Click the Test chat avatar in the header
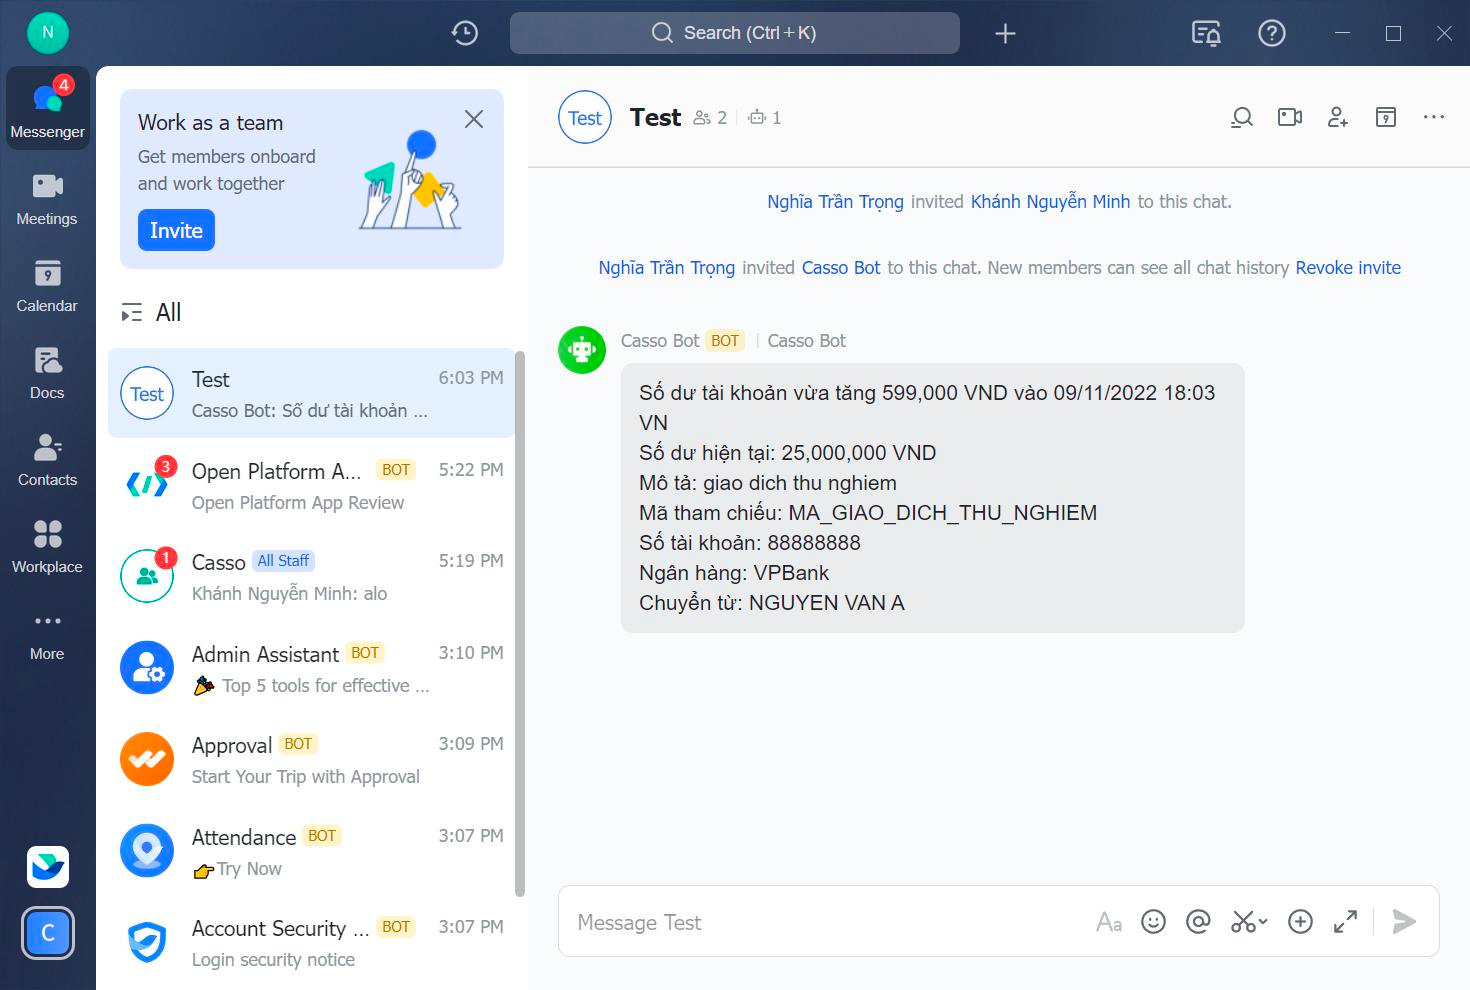 [x=585, y=118]
